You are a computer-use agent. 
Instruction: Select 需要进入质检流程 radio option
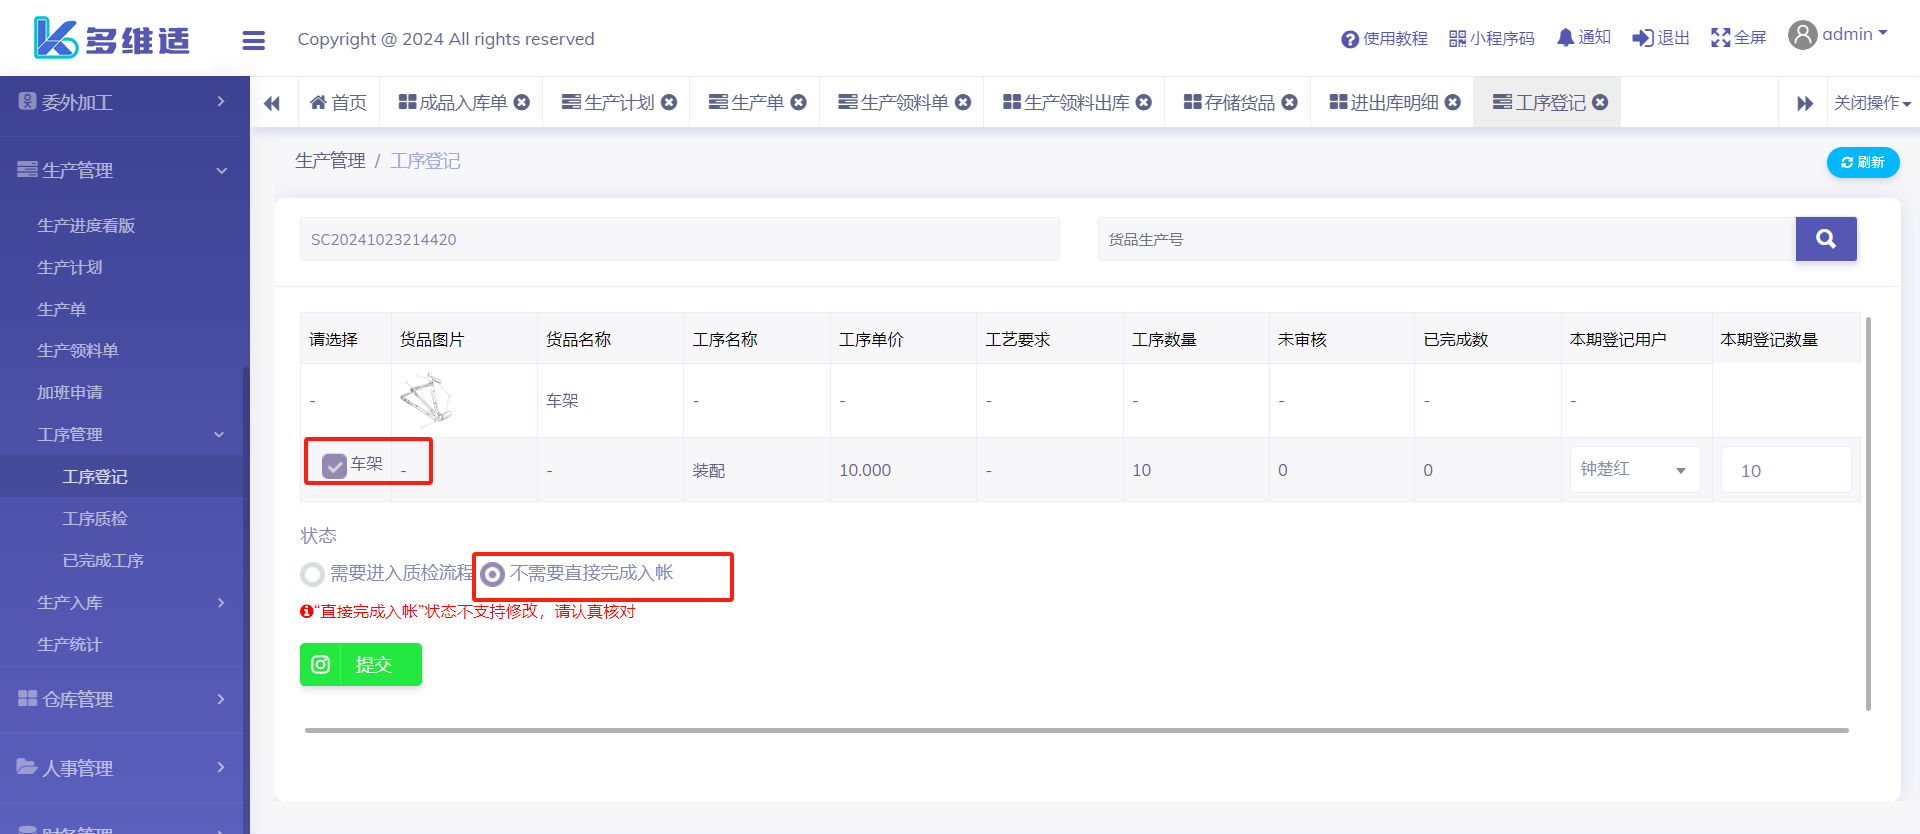point(313,574)
